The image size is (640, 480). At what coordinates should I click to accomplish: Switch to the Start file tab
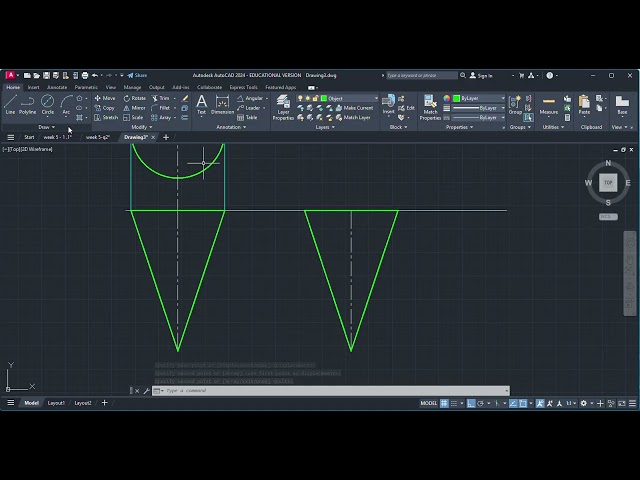pyautogui.click(x=29, y=137)
